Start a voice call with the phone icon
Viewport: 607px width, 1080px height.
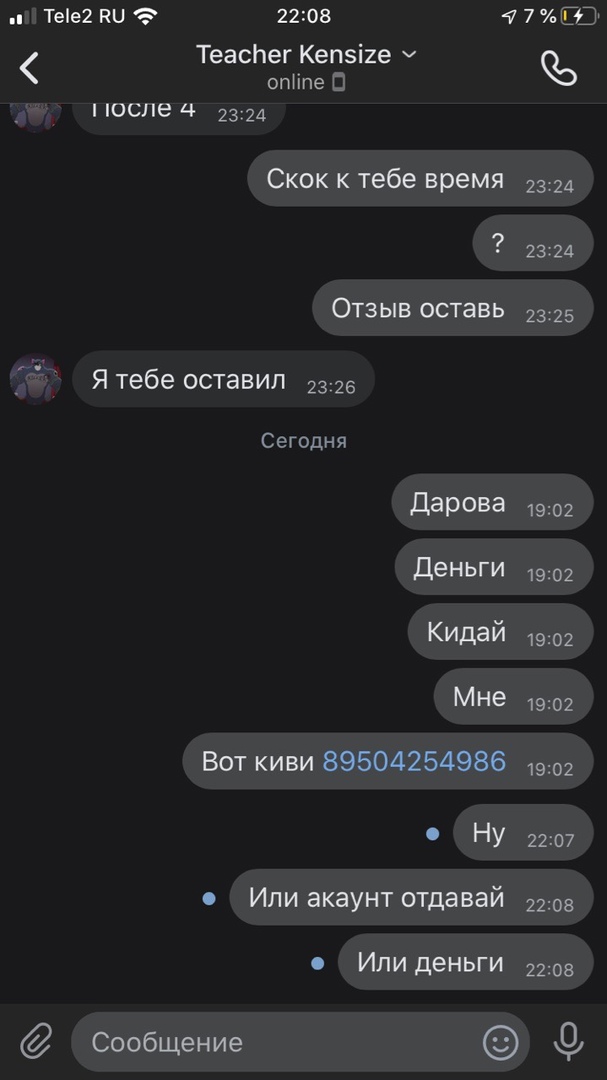tap(559, 68)
